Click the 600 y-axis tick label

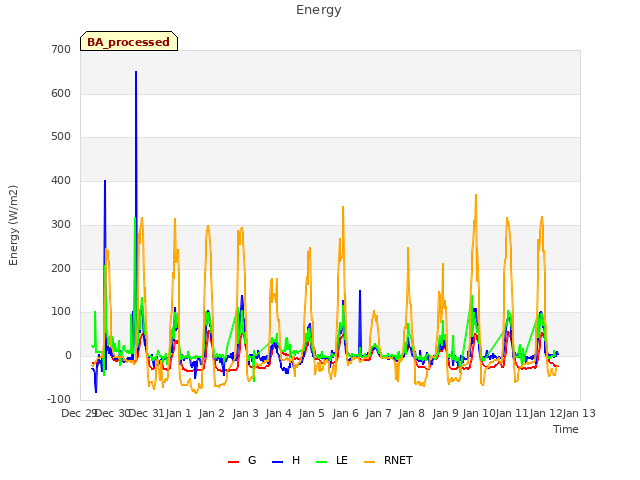coord(61,93)
